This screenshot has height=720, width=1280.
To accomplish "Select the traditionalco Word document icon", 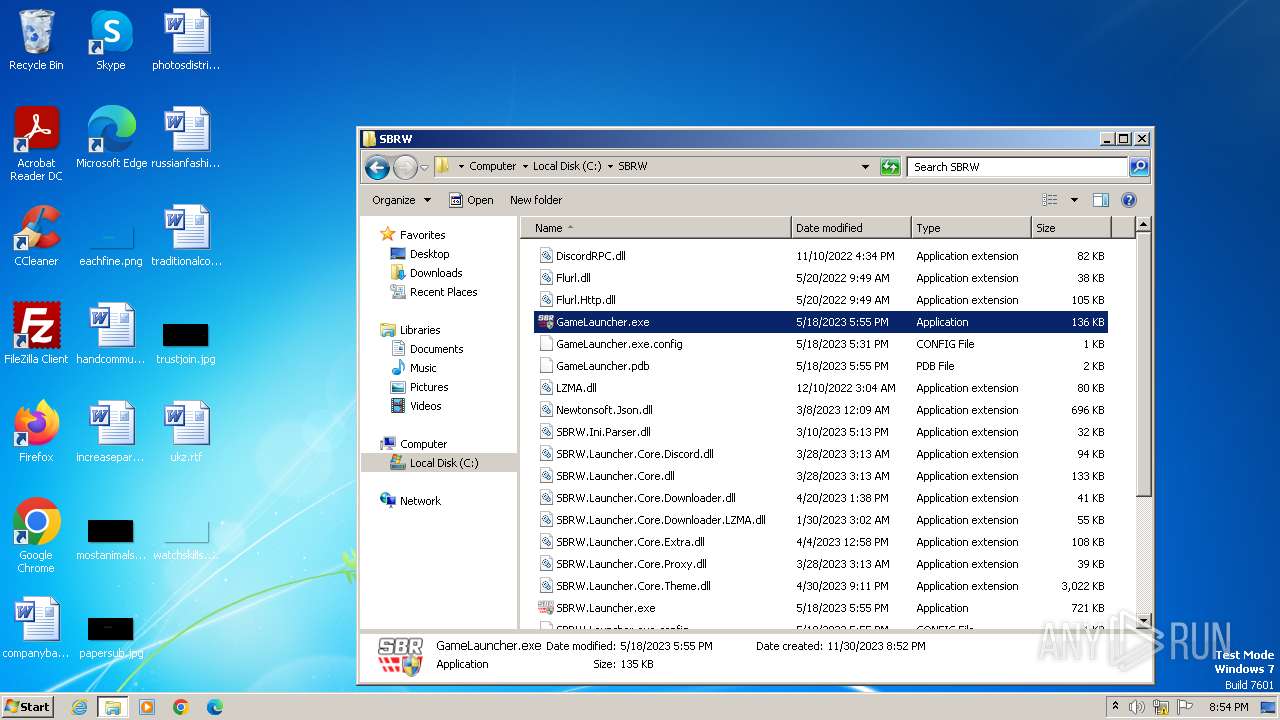I will click(x=186, y=236).
